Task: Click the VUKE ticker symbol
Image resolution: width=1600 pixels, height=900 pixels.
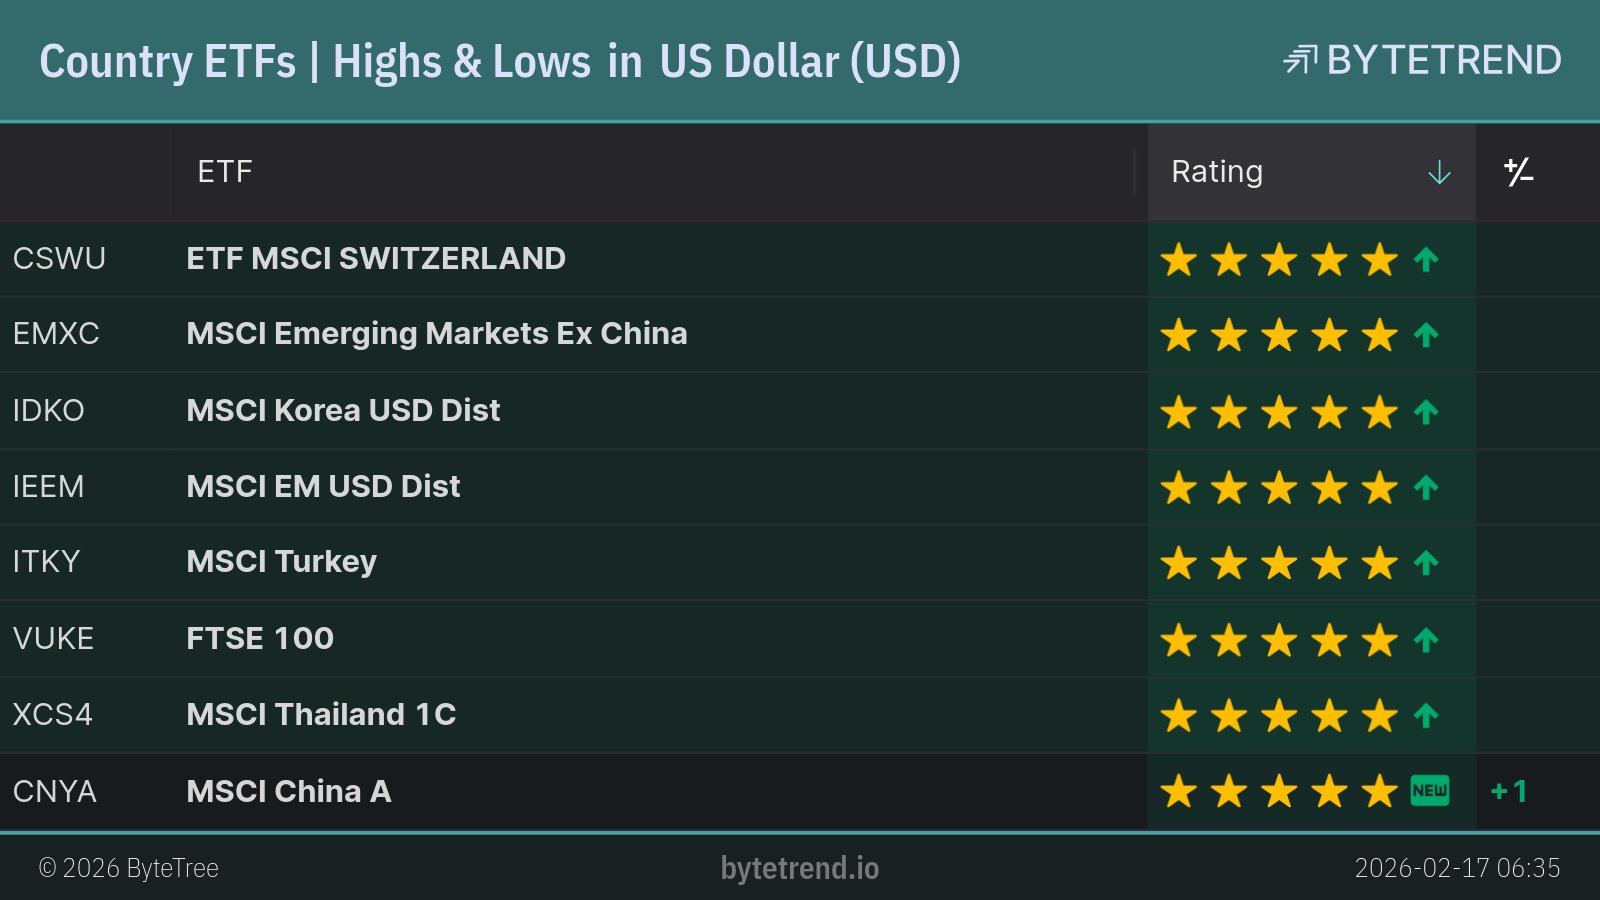Action: click(x=53, y=639)
